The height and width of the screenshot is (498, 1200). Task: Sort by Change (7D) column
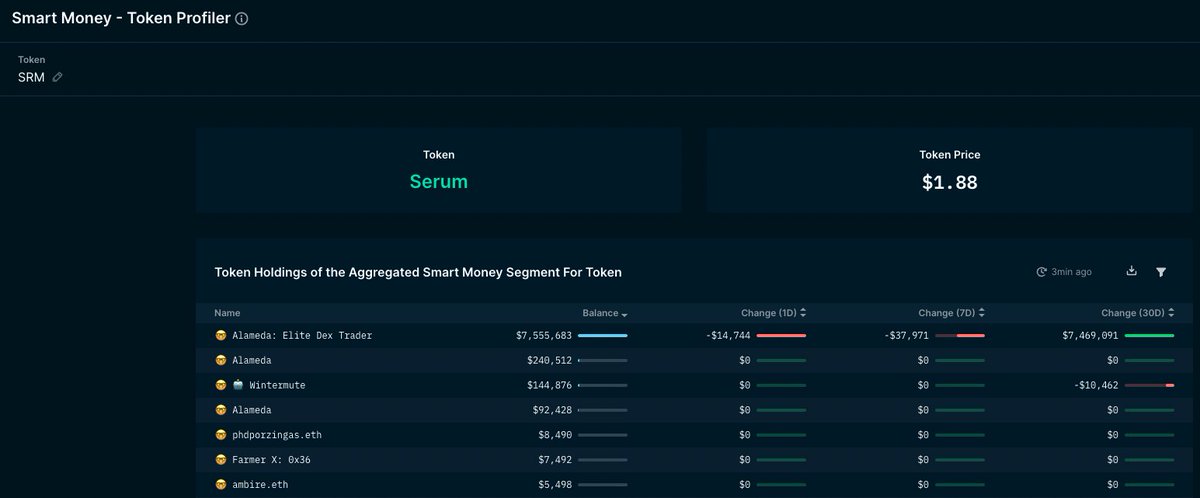point(951,313)
